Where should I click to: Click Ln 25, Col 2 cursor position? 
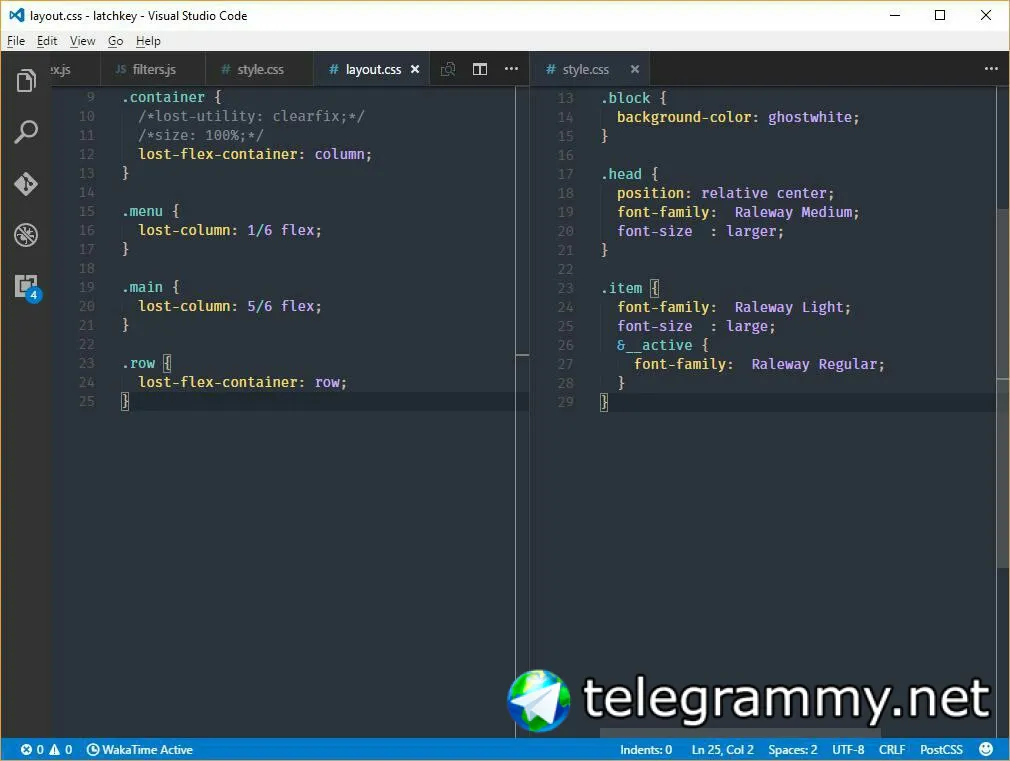(722, 749)
